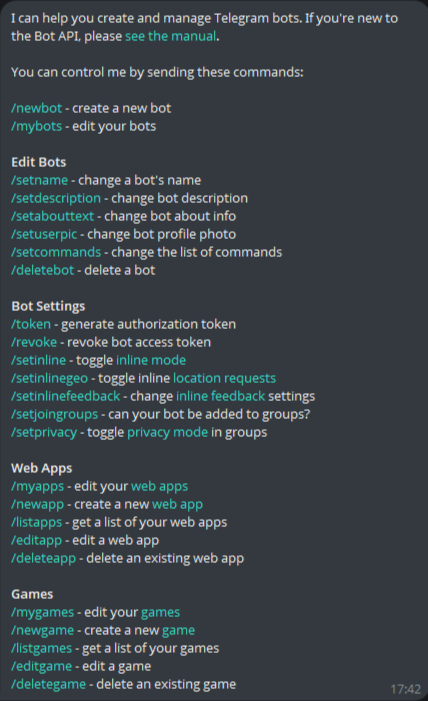Screen dimensions: 428x701
Task: Click /token to generate authorization token
Action: [31, 324]
